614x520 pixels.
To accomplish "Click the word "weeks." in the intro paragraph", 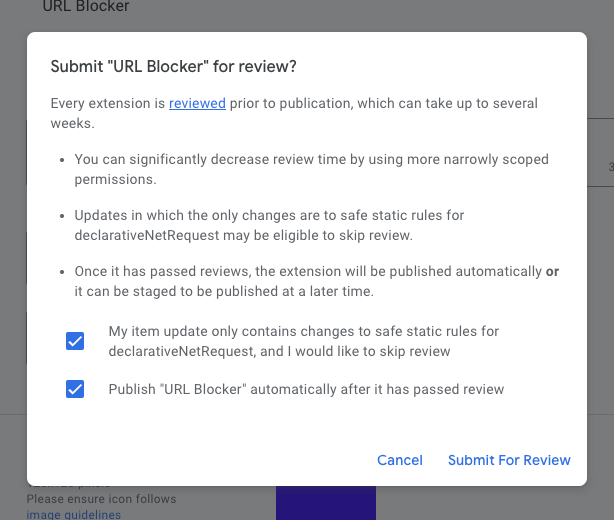I will click(72, 123).
